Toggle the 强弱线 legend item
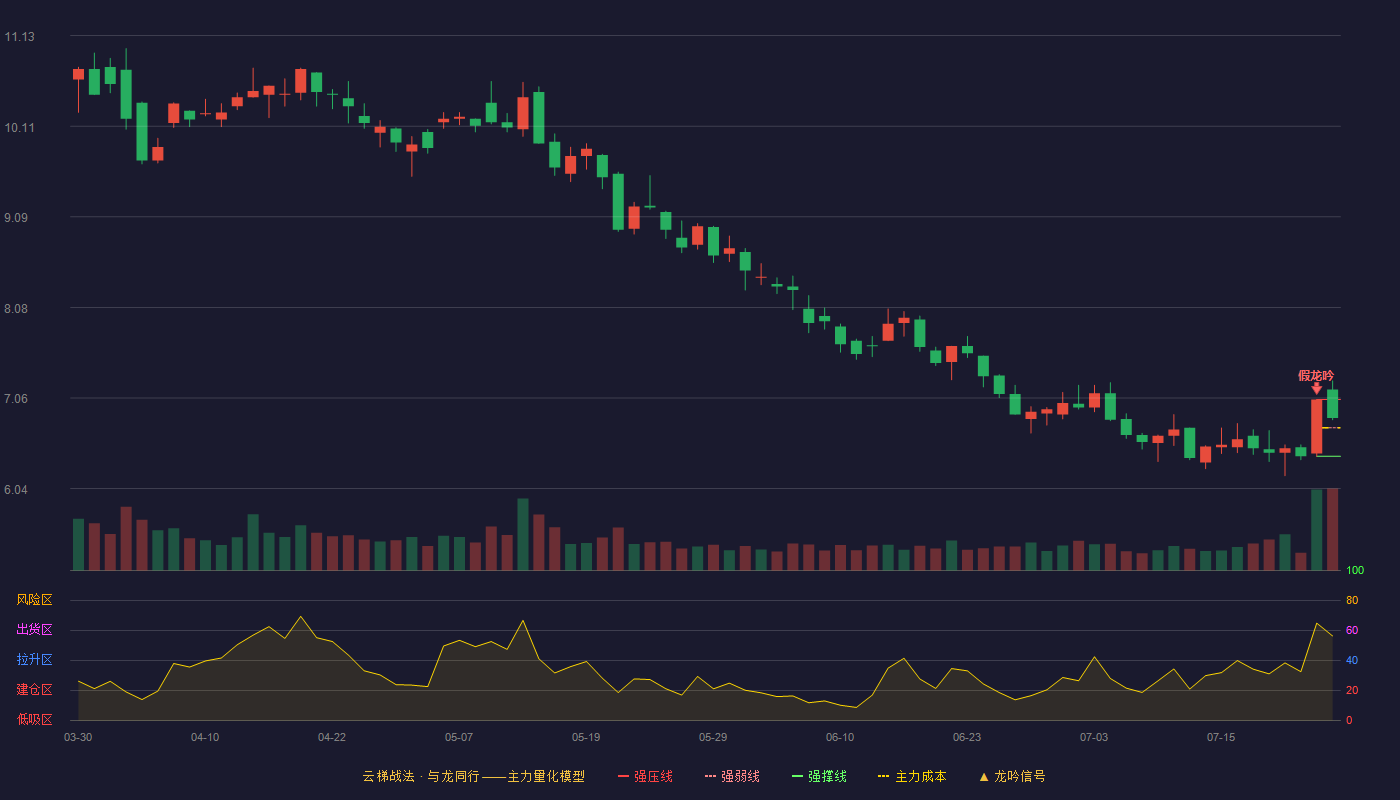 (732, 776)
